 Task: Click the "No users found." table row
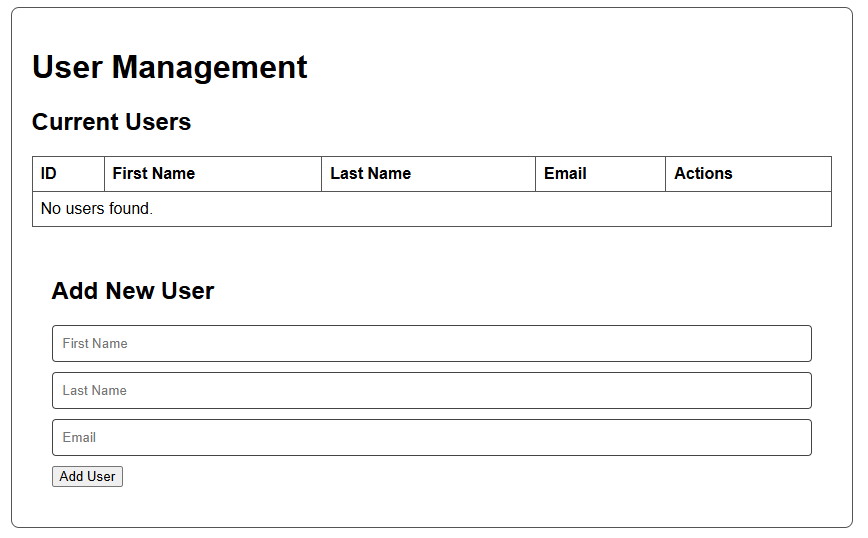[431, 209]
